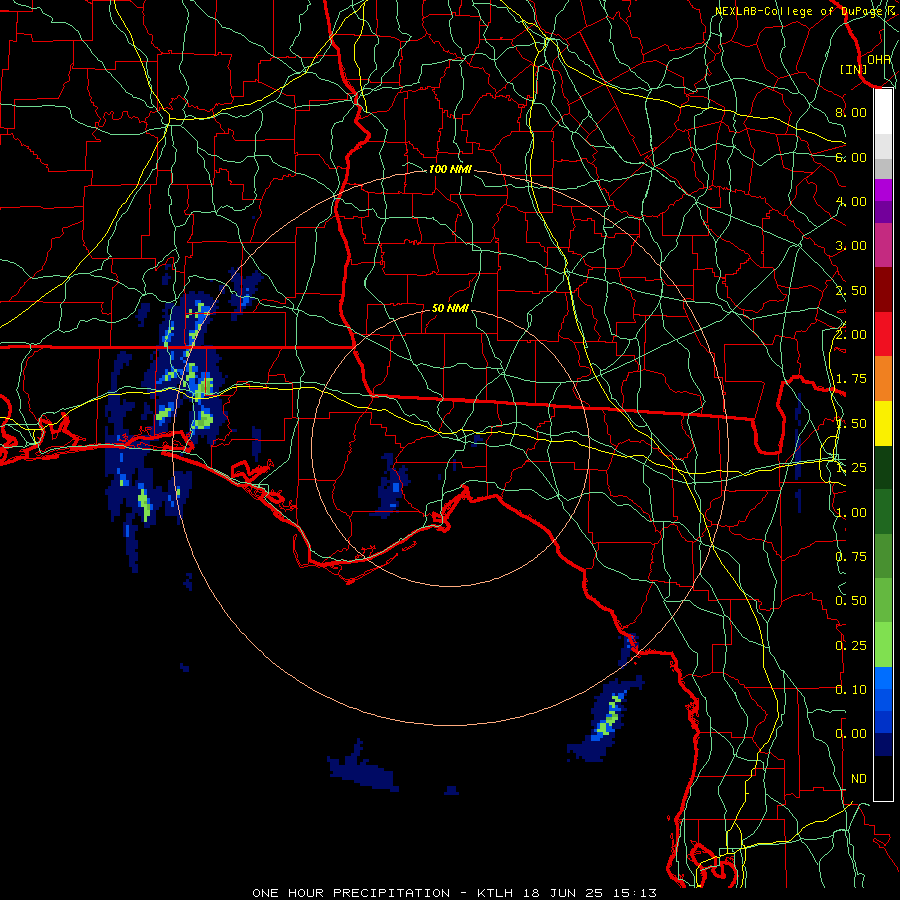
Task: Select the black ND swatch on the legend
Action: click(883, 778)
